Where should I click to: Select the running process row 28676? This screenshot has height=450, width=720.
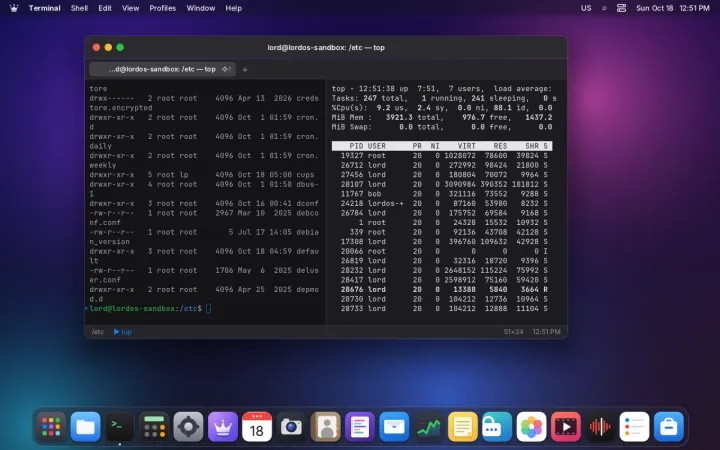pos(442,290)
